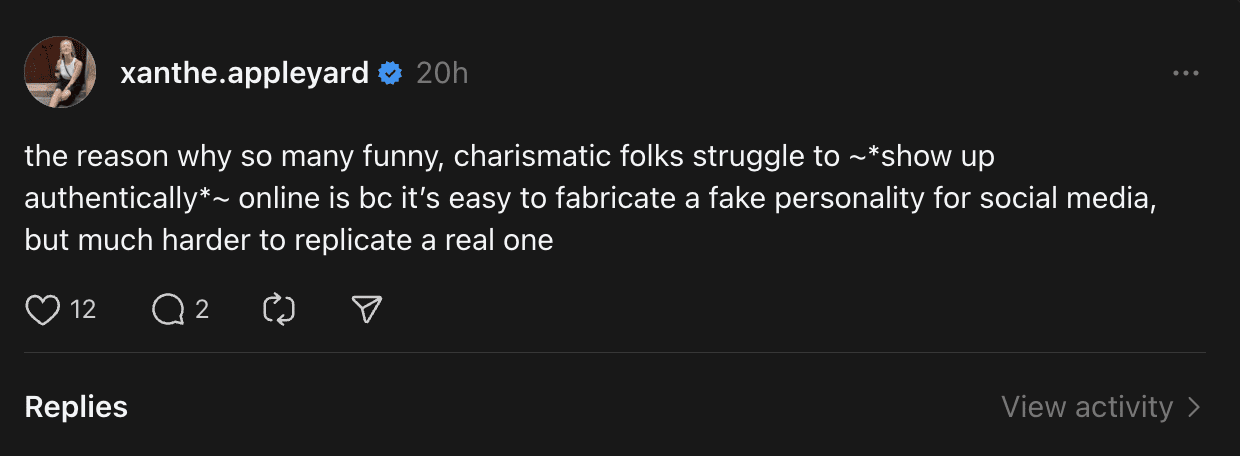Click the 20h post timestamp

pos(442,73)
